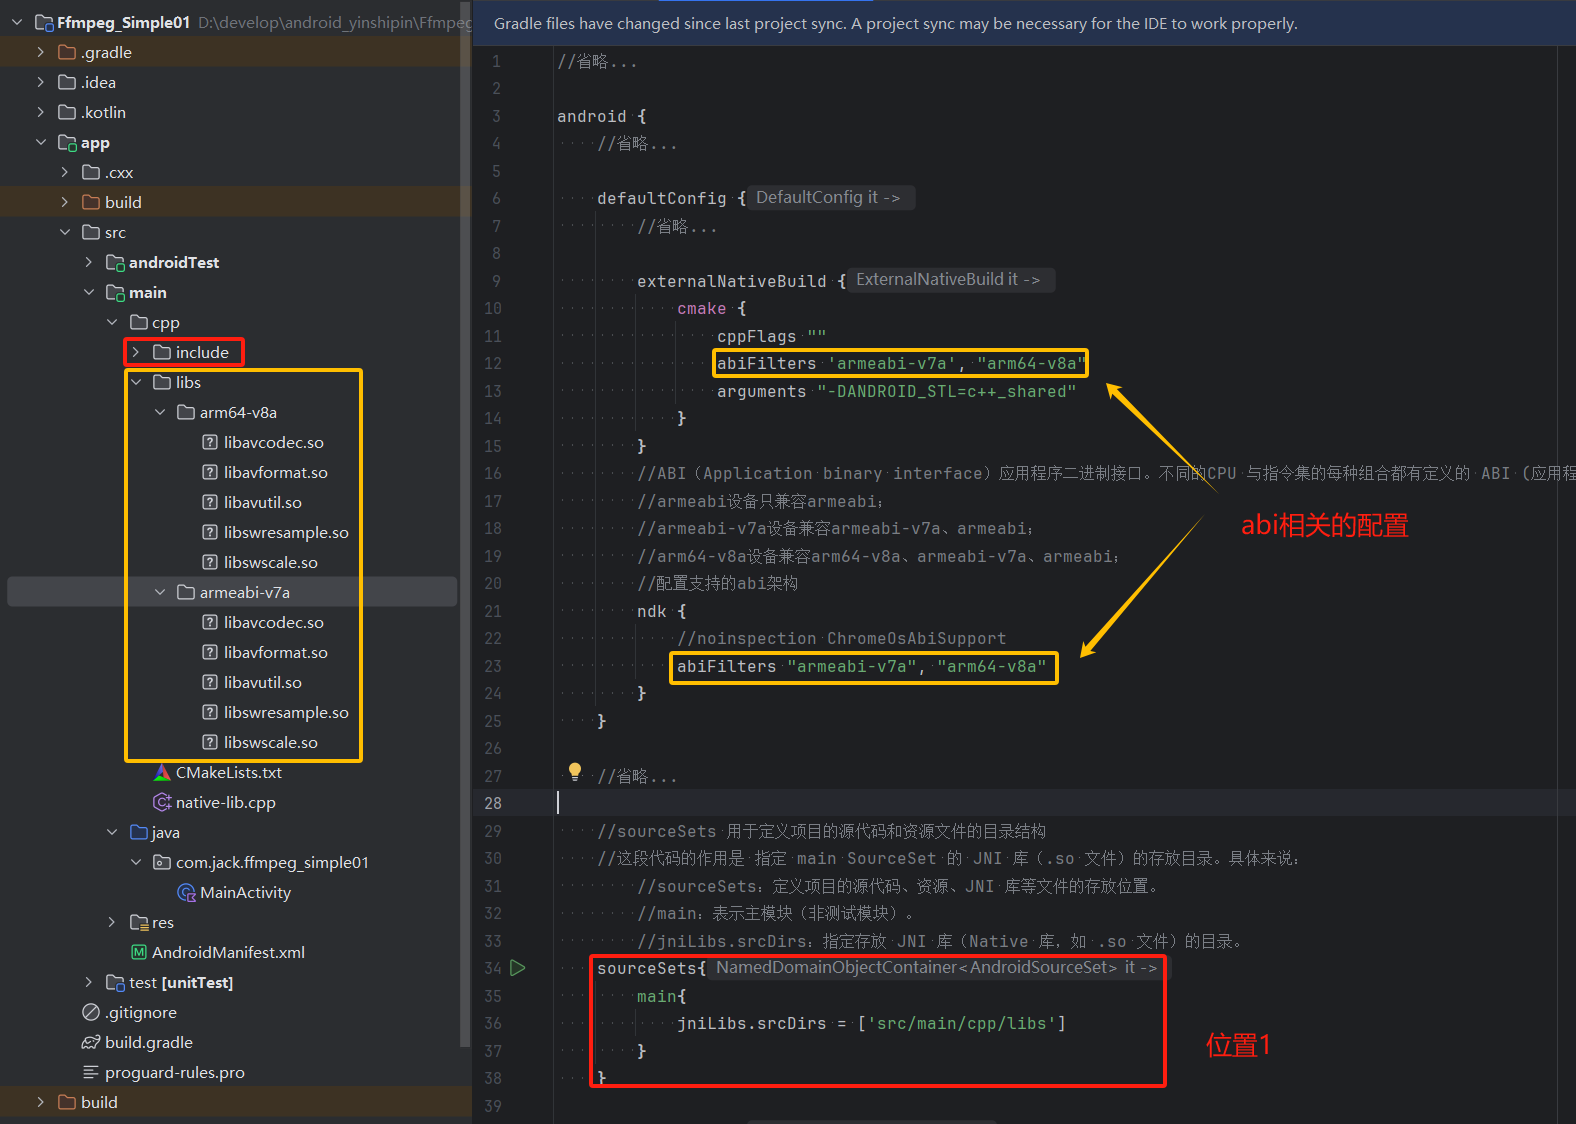
Task: Click the Gradle files changed notification banner
Action: tap(895, 24)
